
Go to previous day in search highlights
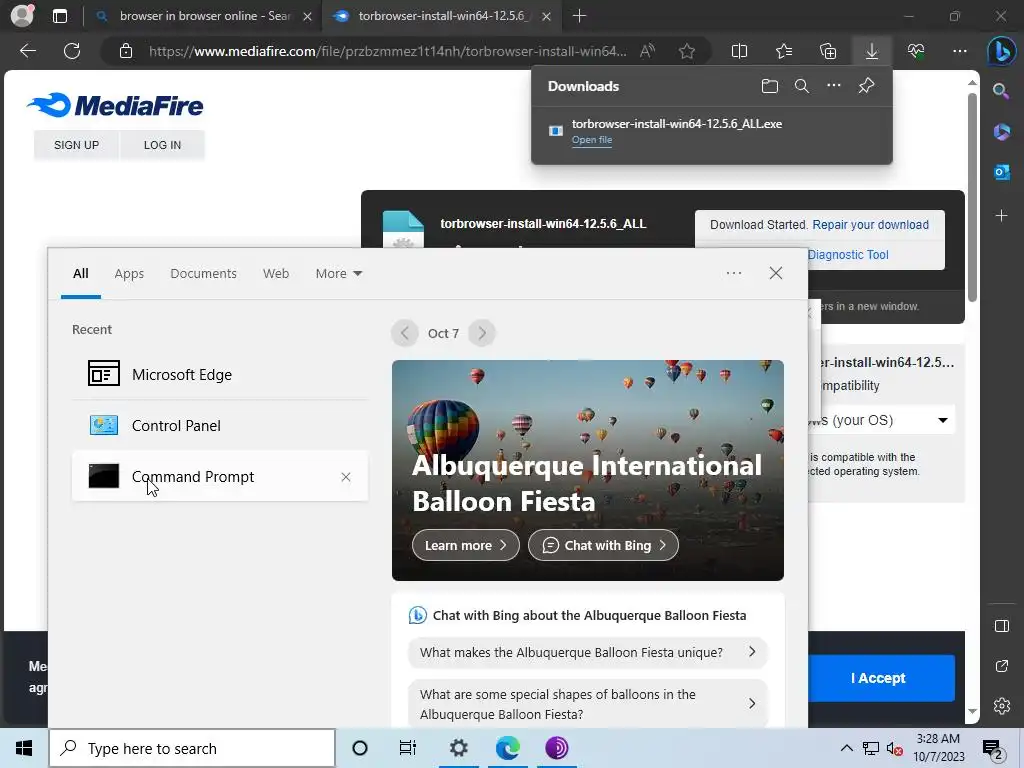click(x=405, y=333)
